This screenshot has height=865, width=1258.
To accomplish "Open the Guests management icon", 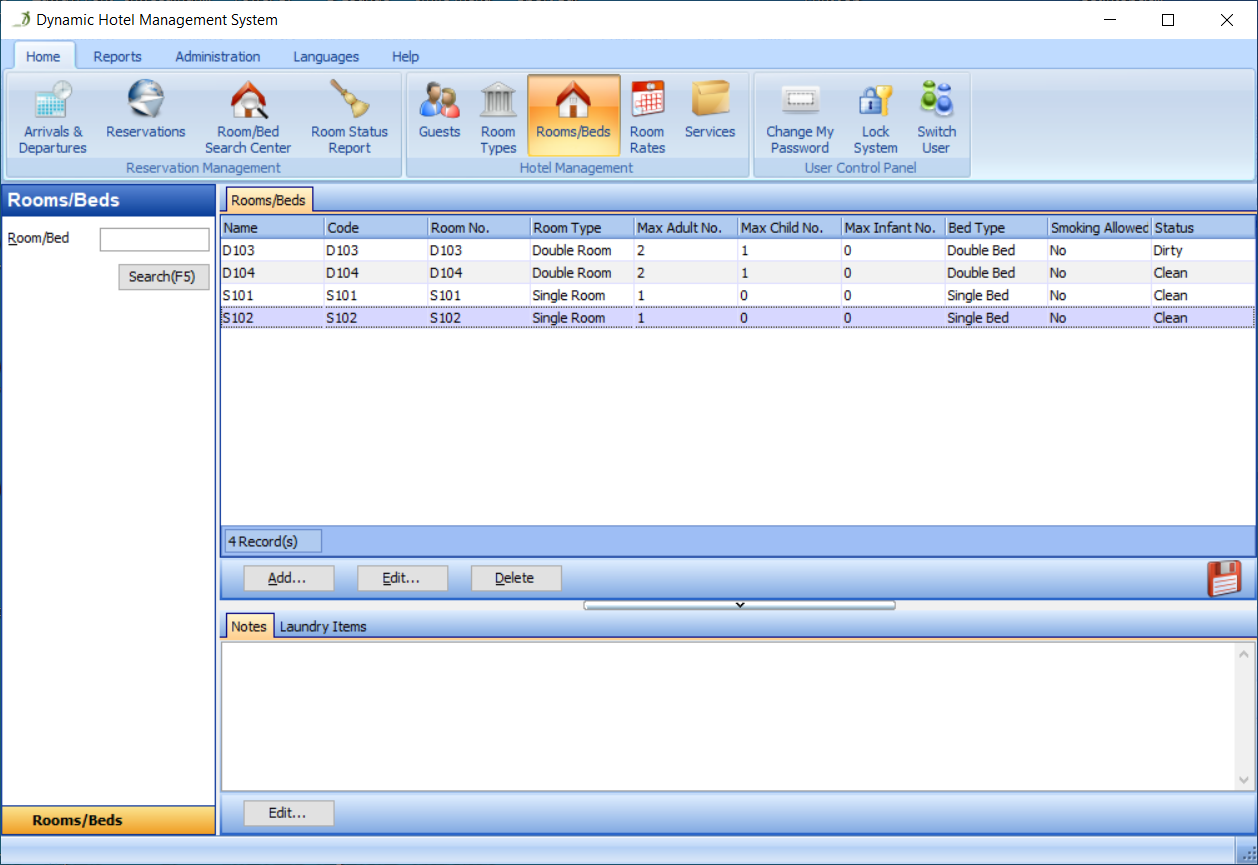I will 439,109.
